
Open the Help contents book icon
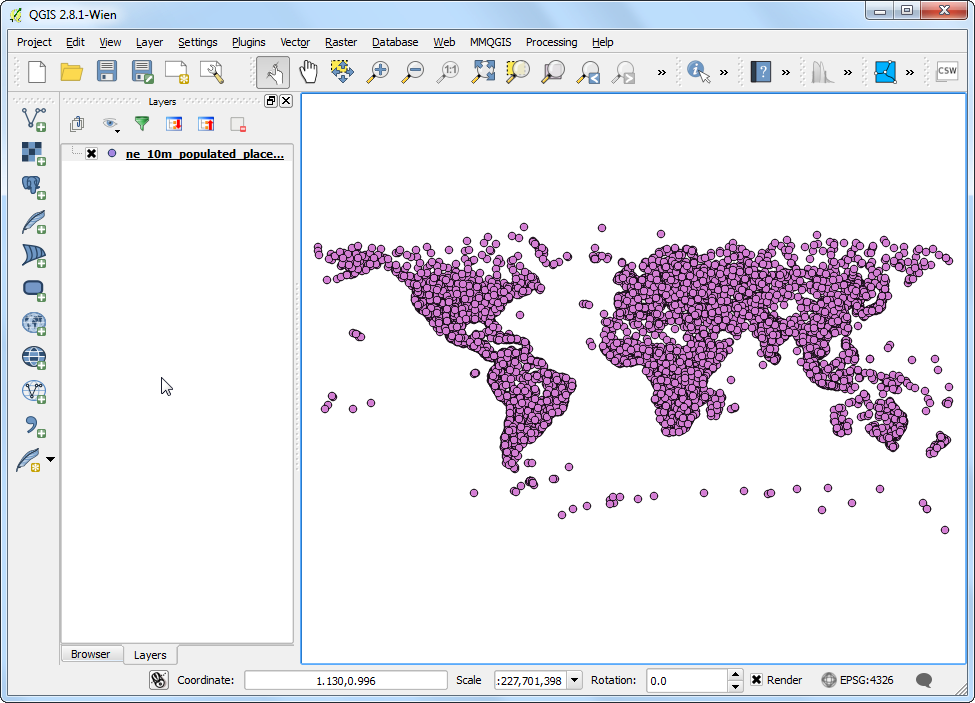(760, 72)
